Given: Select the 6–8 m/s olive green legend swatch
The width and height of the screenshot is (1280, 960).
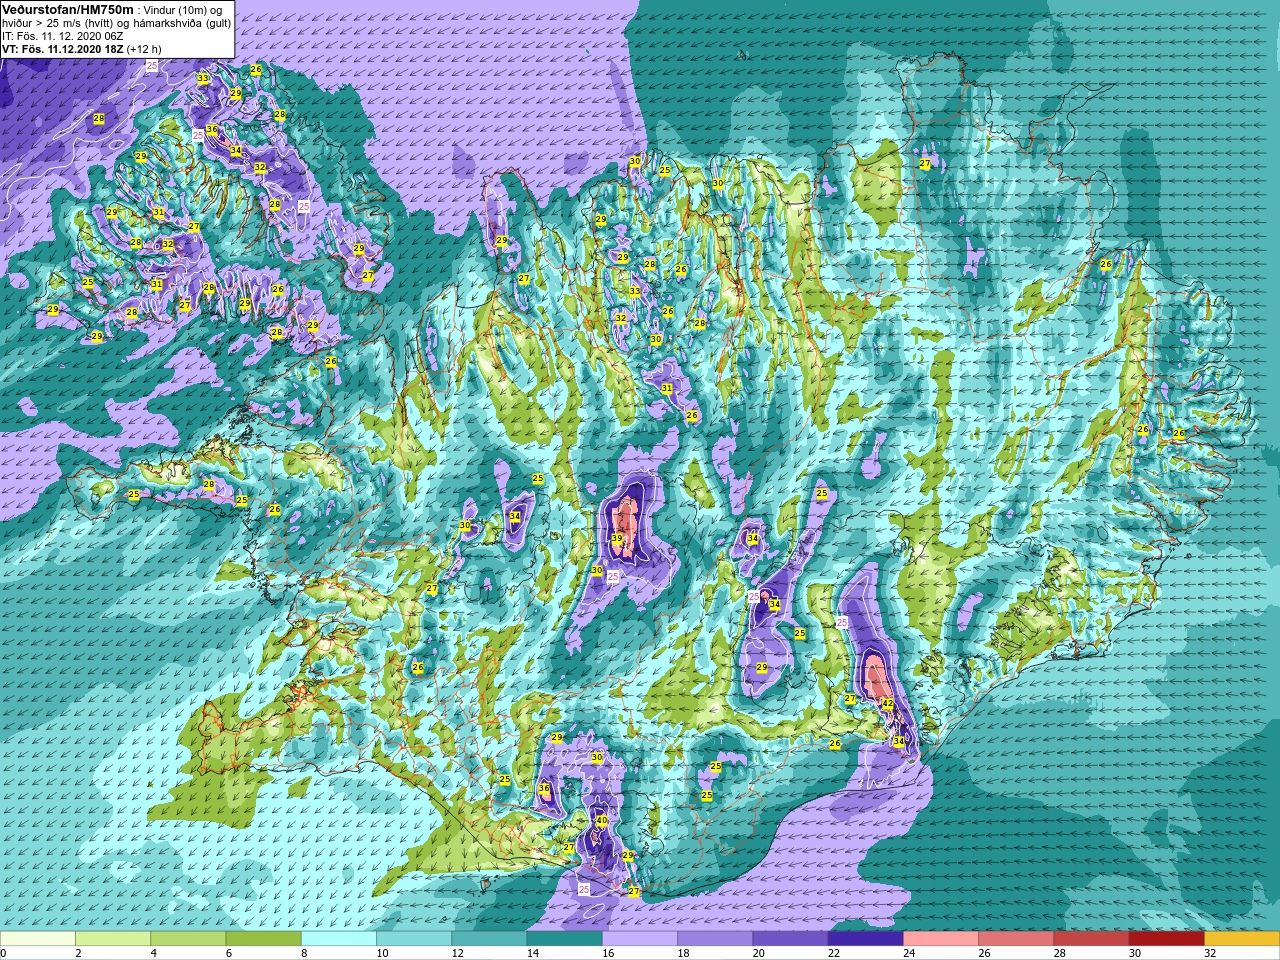Looking at the screenshot, I should [x=263, y=939].
